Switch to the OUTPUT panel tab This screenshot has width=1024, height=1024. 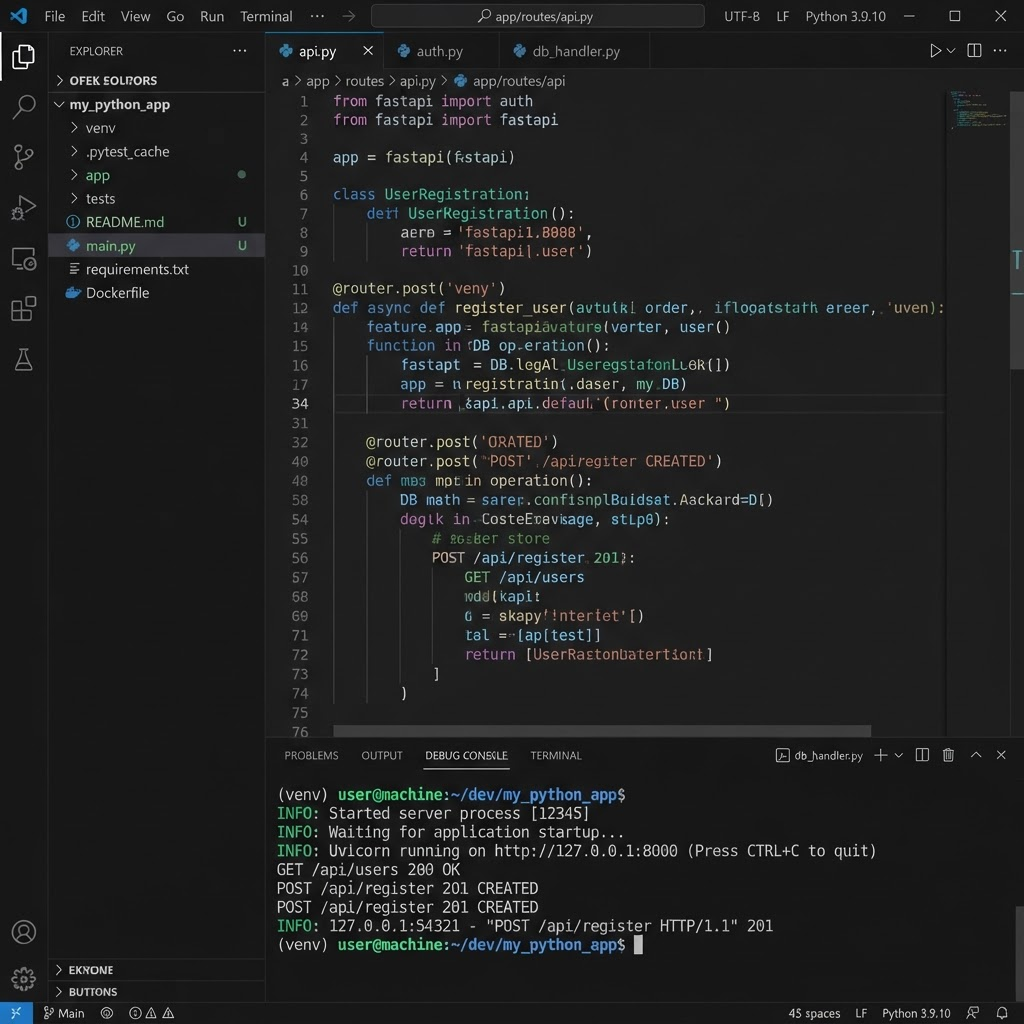(x=382, y=756)
